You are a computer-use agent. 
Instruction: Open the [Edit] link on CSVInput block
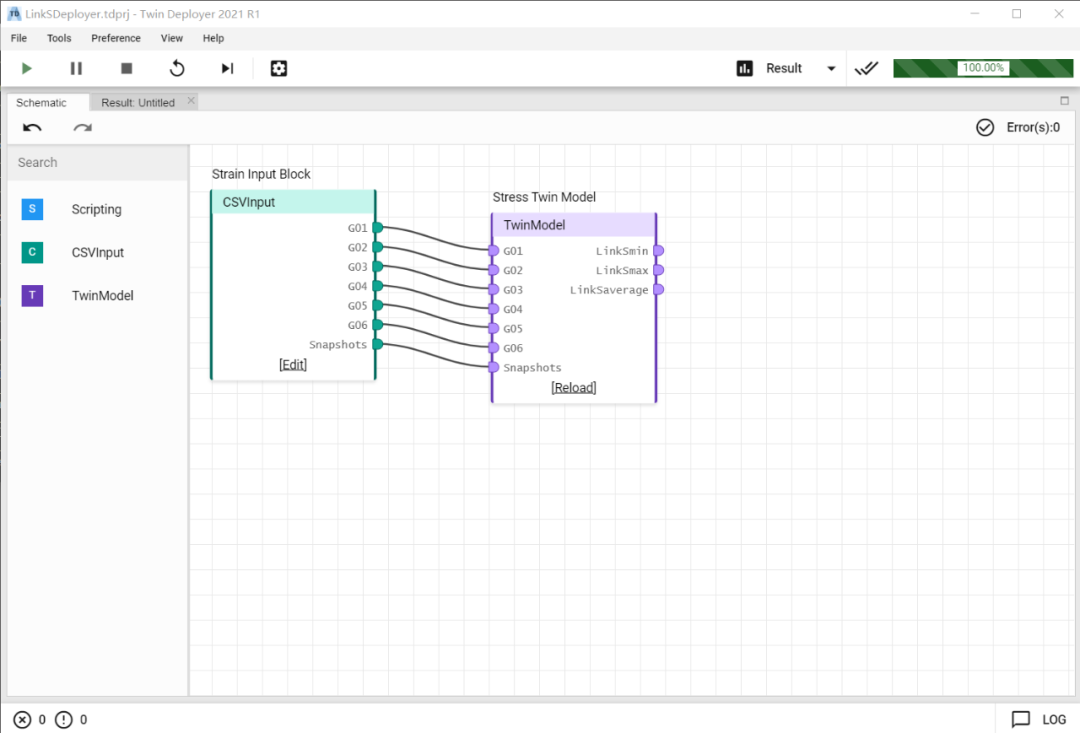point(293,364)
